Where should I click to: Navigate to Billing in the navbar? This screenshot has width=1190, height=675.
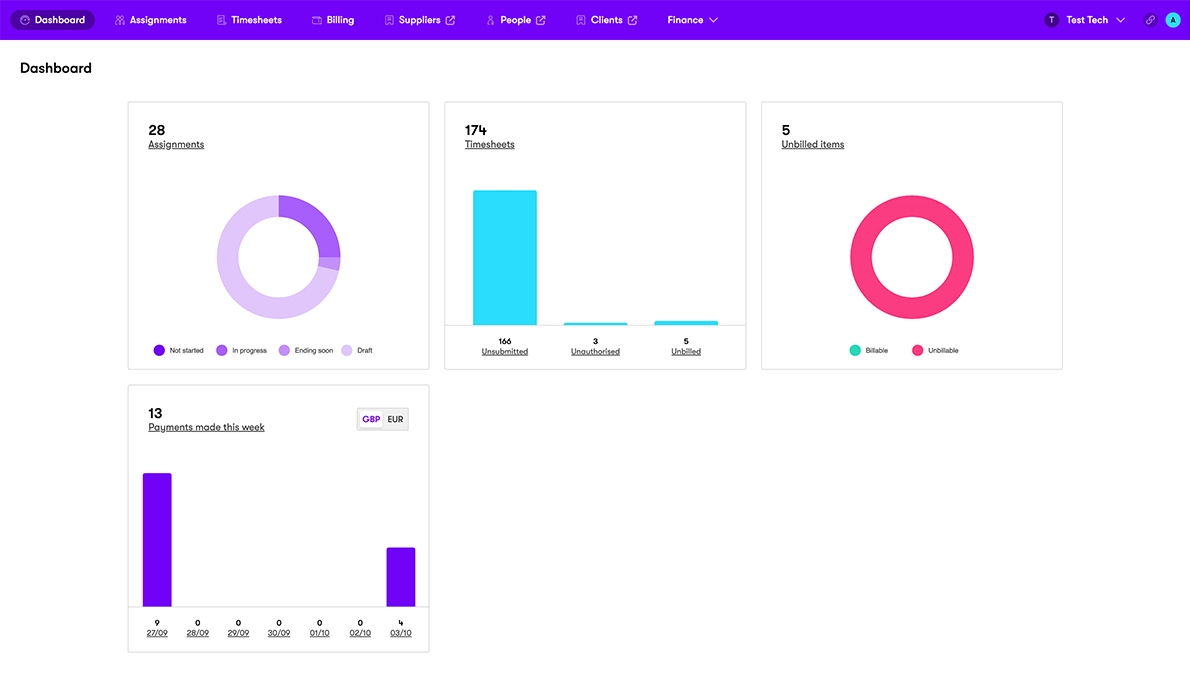click(x=333, y=20)
